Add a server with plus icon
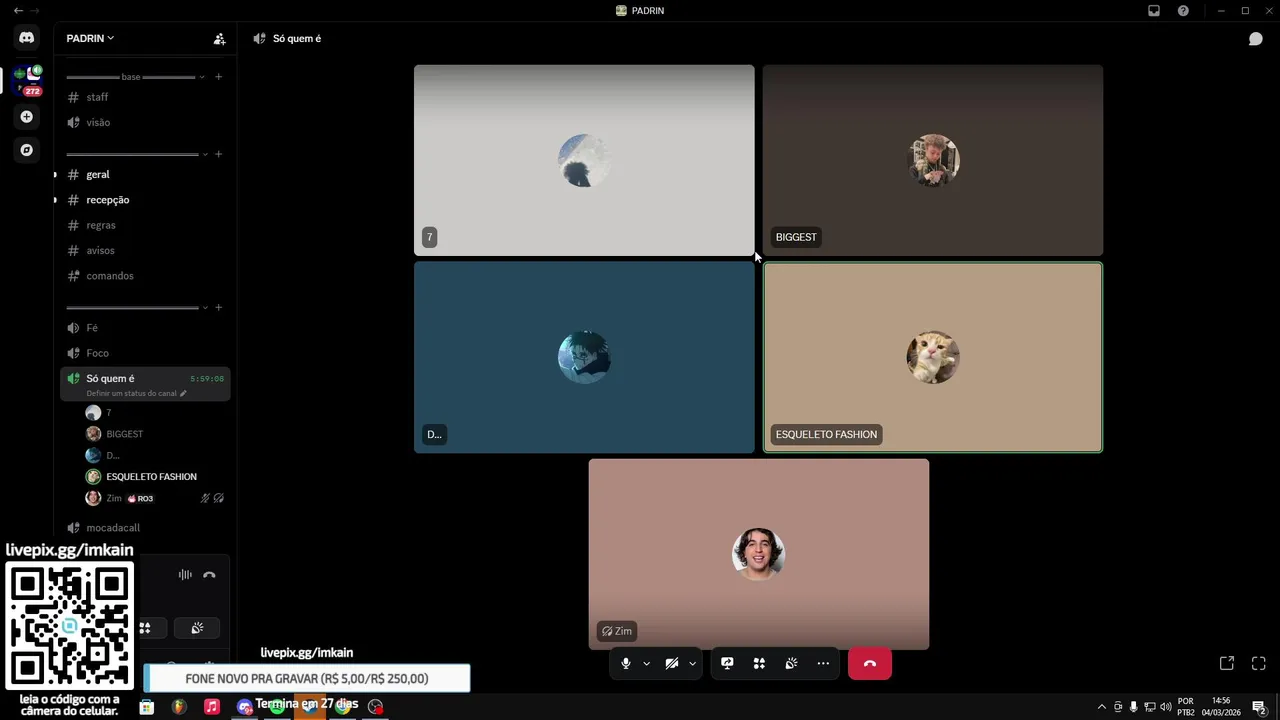1280x720 pixels. [27, 117]
